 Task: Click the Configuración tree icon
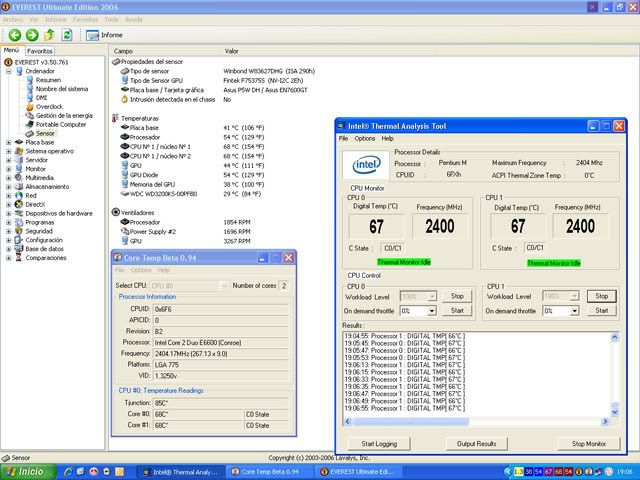pyautogui.click(x=19, y=240)
